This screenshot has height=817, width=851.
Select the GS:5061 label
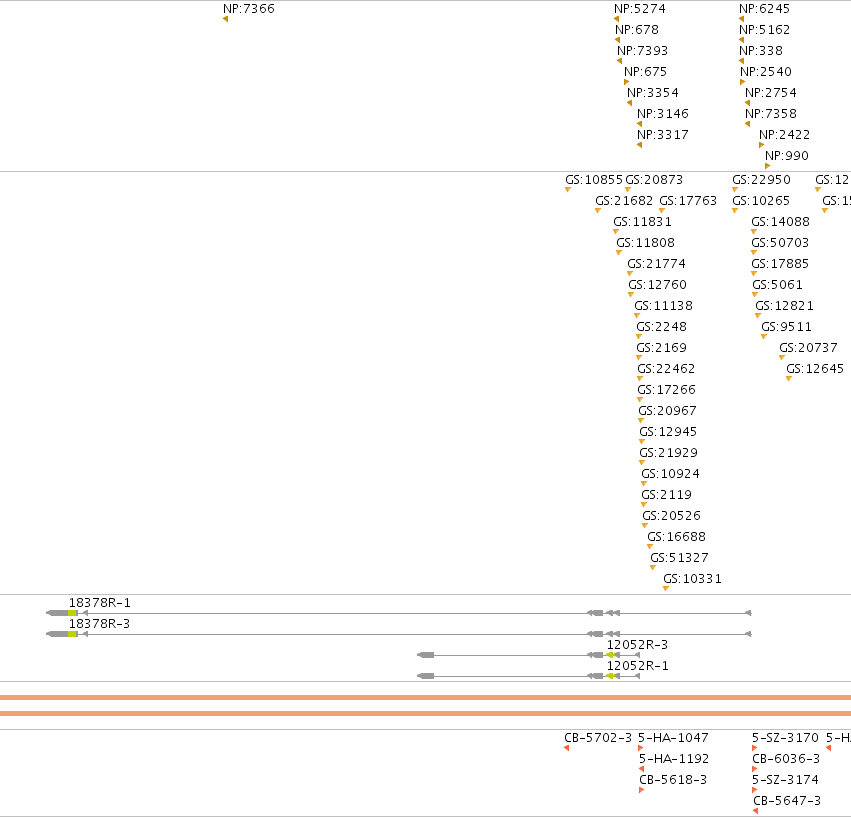pyautogui.click(x=777, y=284)
